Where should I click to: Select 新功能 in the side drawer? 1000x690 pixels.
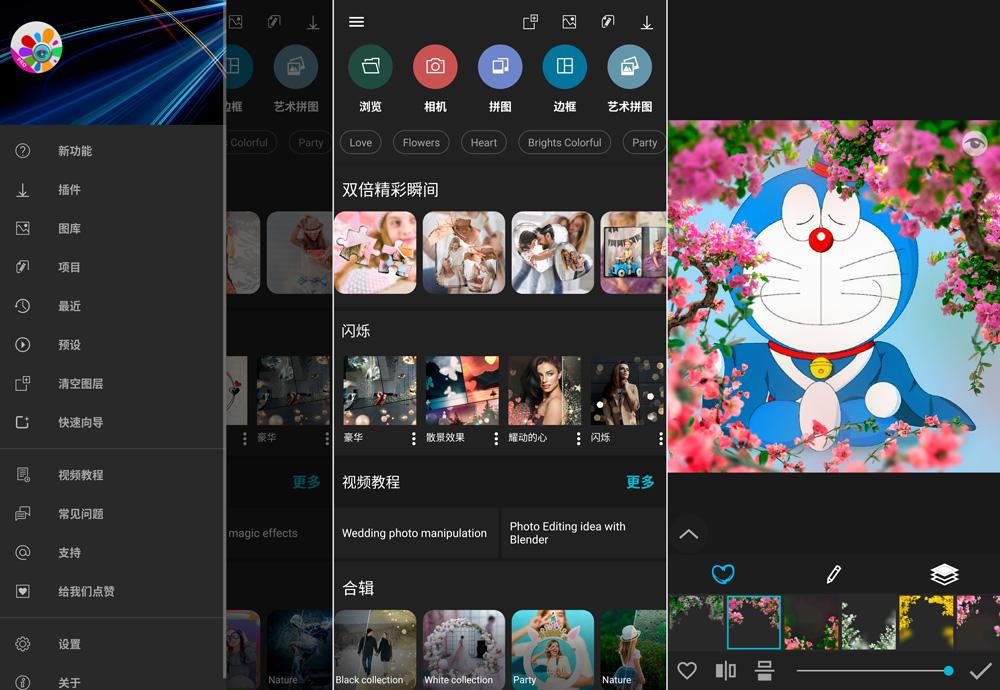point(112,151)
